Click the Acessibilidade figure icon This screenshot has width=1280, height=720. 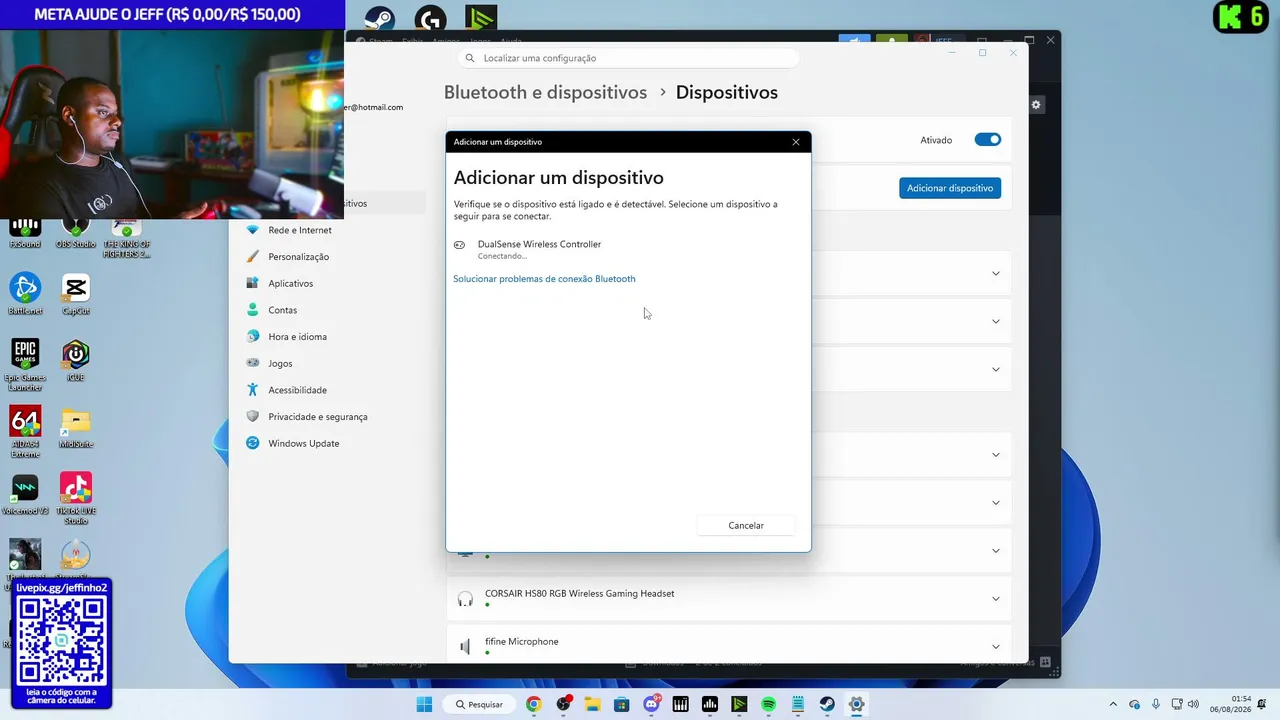(x=252, y=390)
